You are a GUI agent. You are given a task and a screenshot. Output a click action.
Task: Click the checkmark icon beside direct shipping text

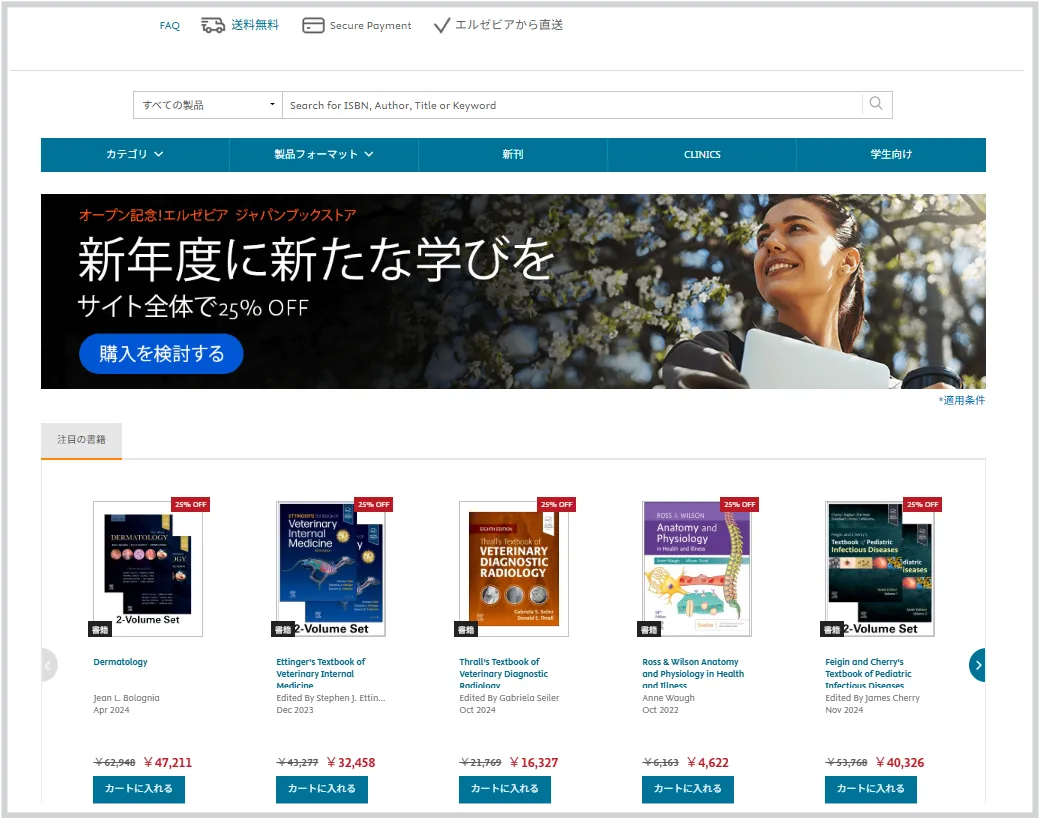coord(441,25)
